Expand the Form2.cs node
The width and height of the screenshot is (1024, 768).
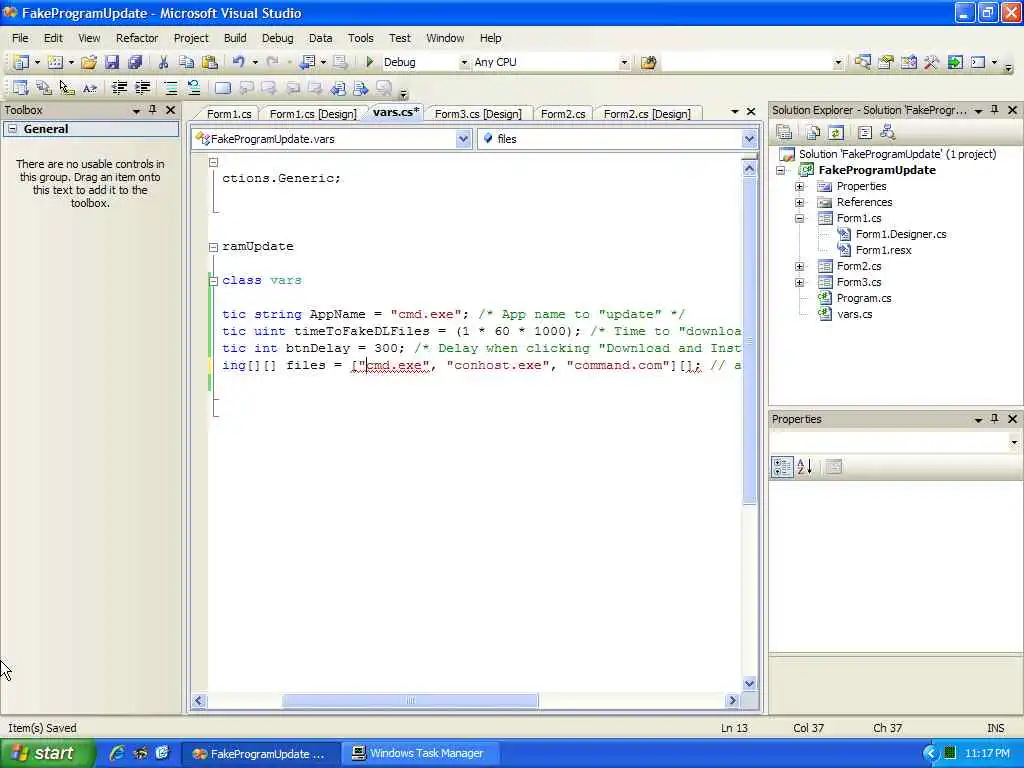click(799, 266)
